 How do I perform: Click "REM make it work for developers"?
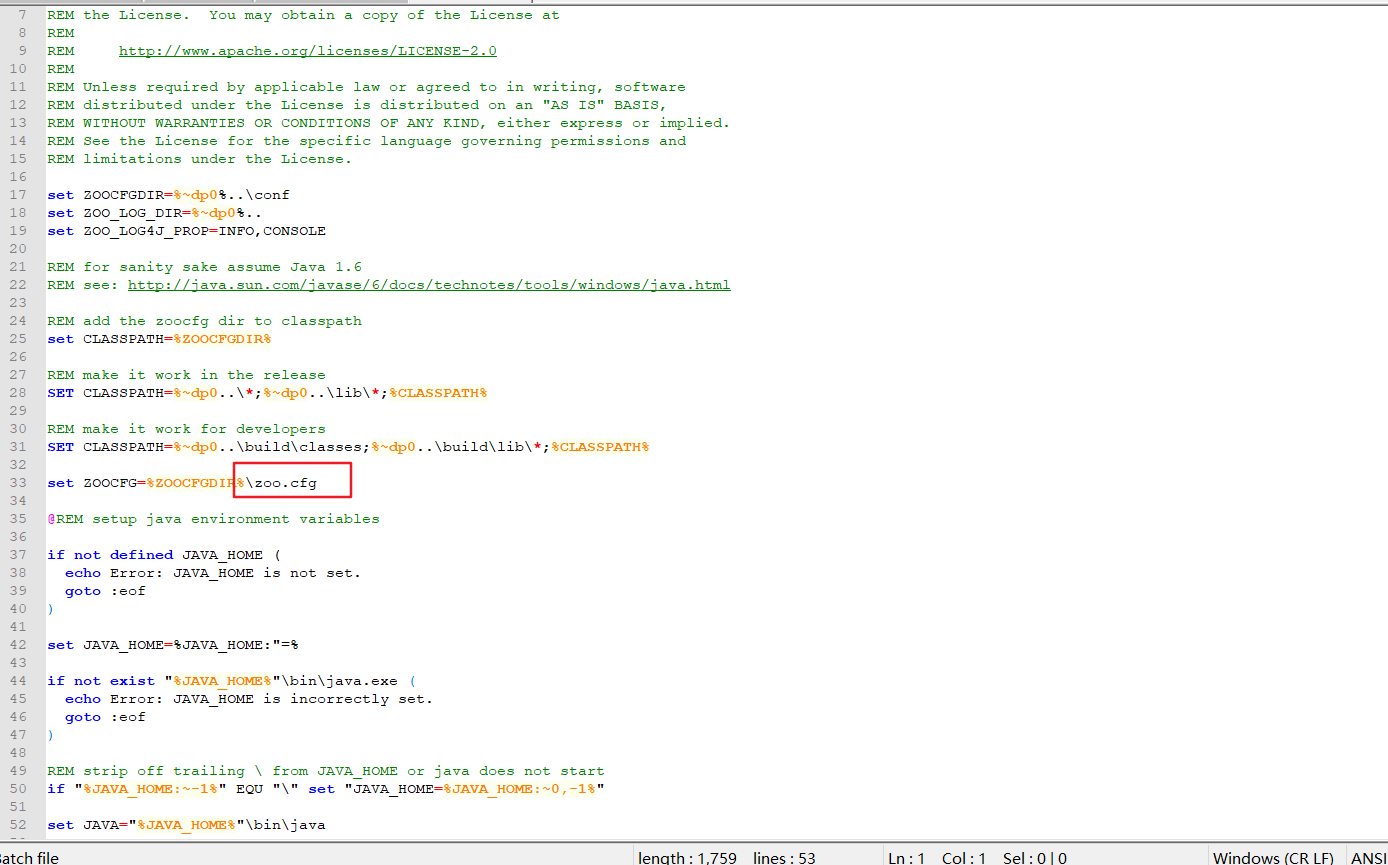(x=186, y=429)
